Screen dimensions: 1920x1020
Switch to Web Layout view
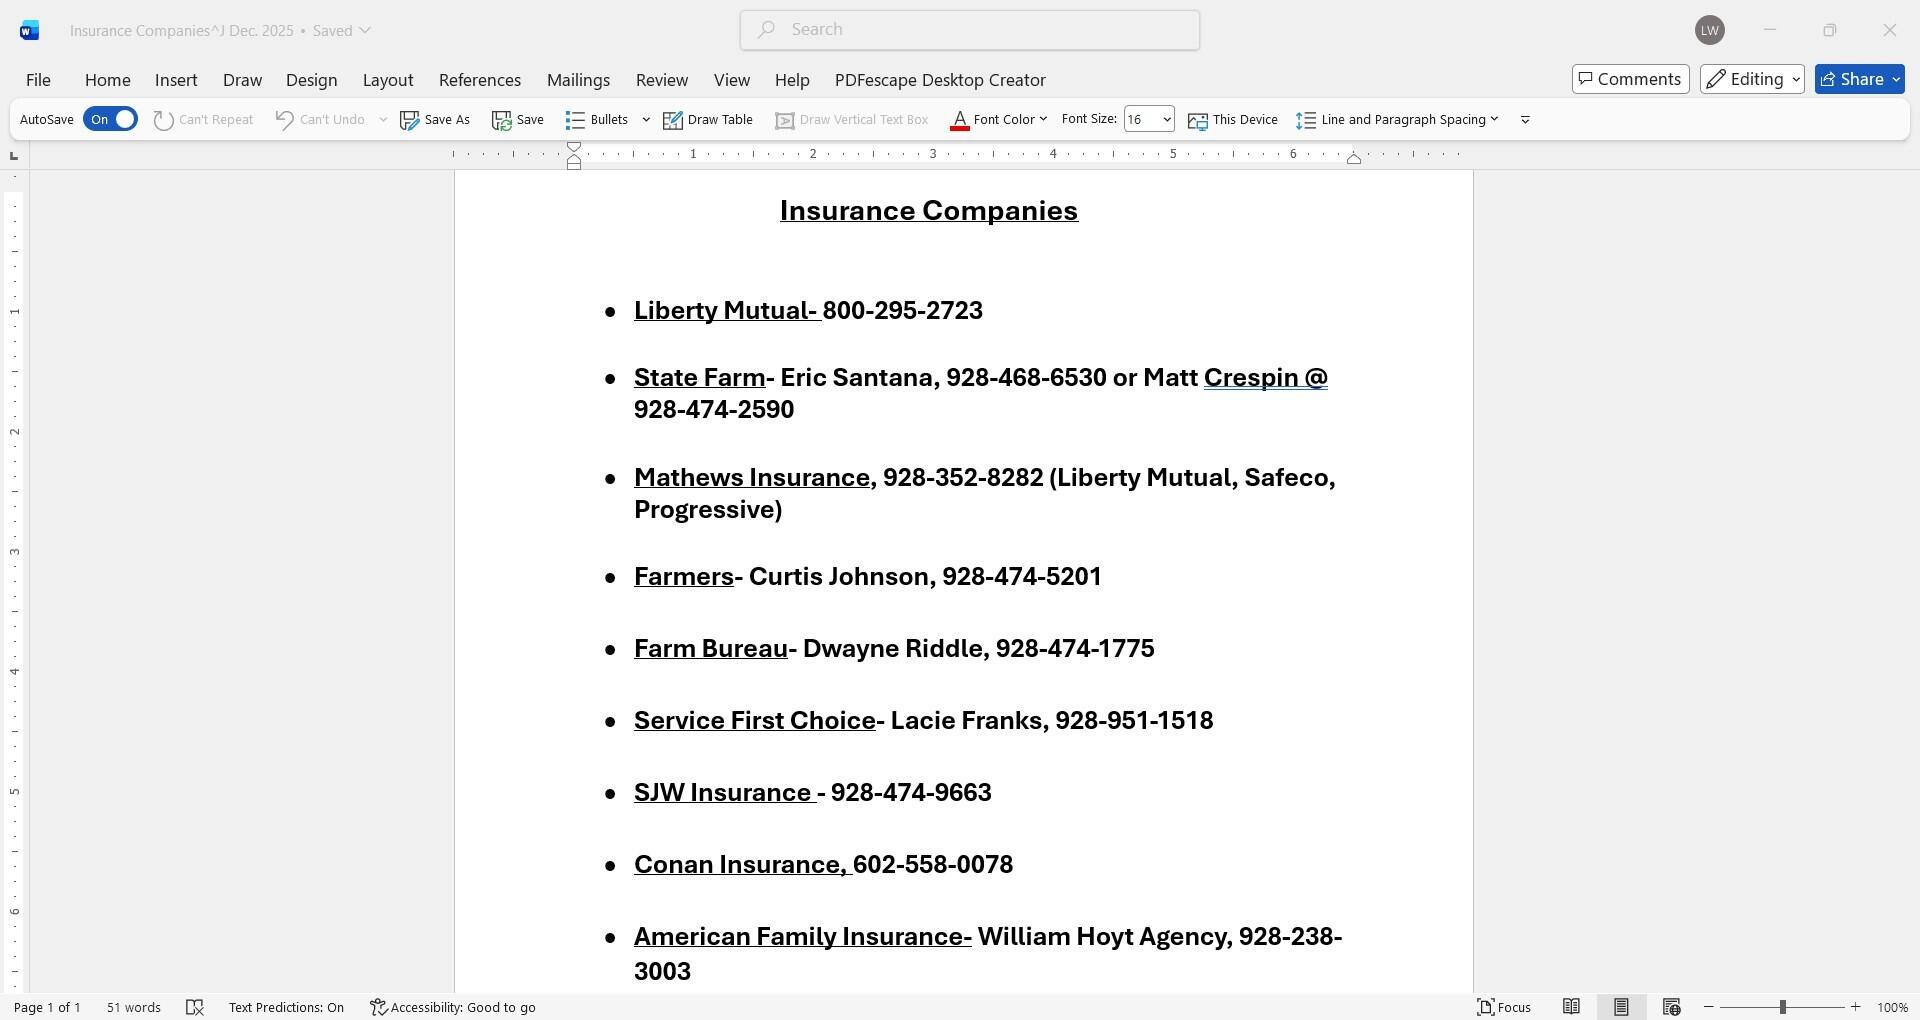point(1671,1007)
